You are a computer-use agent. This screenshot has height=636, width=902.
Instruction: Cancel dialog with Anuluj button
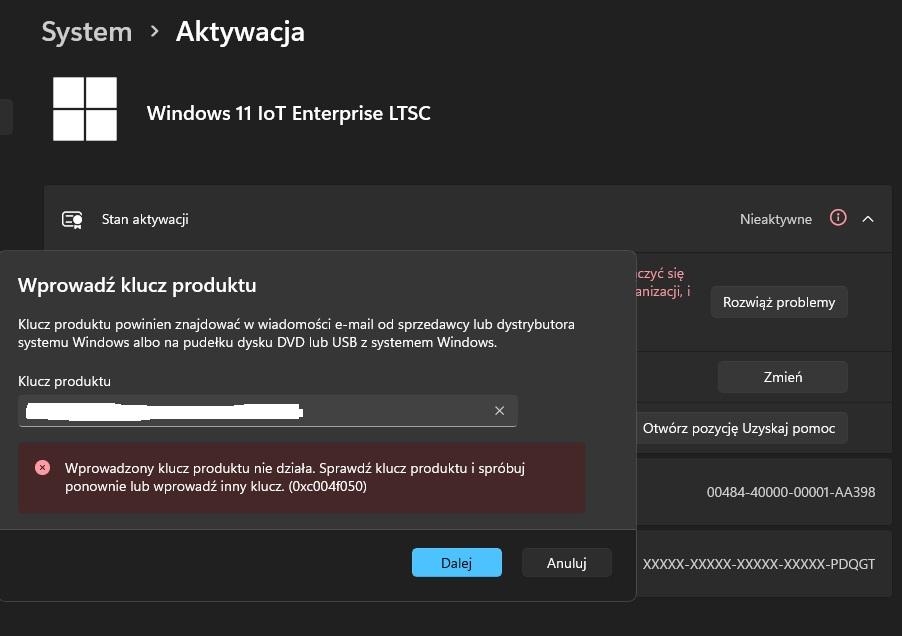(566, 563)
